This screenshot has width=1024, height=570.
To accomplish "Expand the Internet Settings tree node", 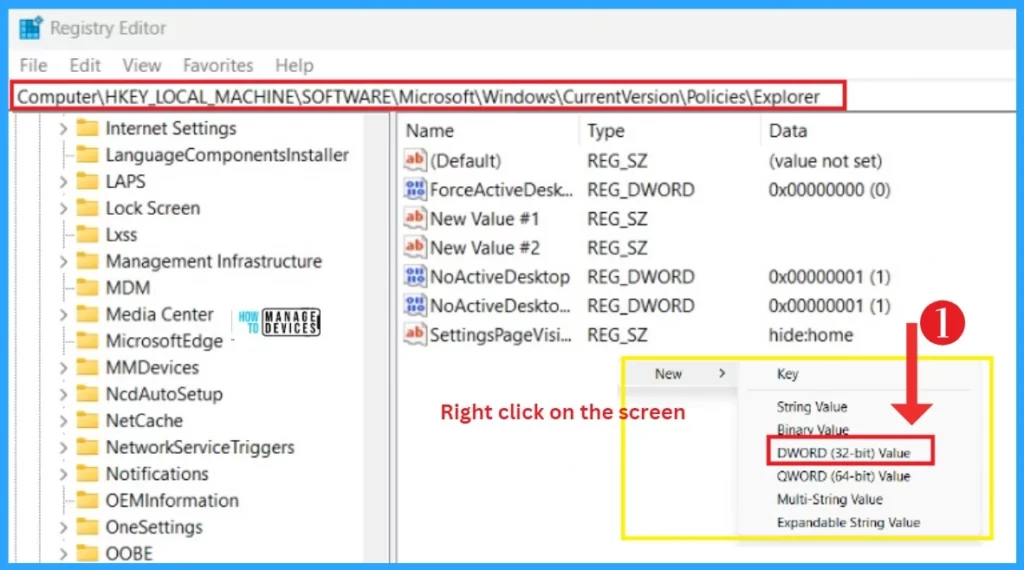I will [63, 129].
